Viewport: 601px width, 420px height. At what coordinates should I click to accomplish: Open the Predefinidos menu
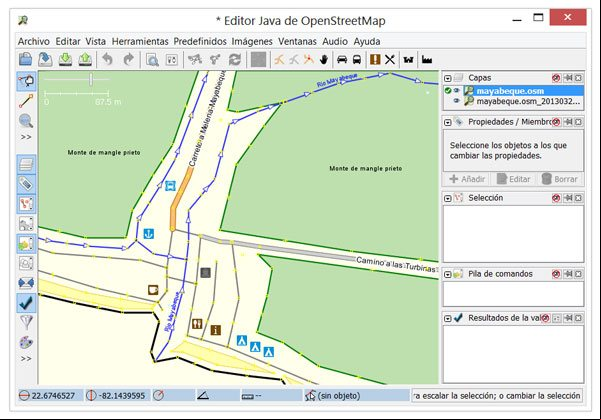click(200, 41)
